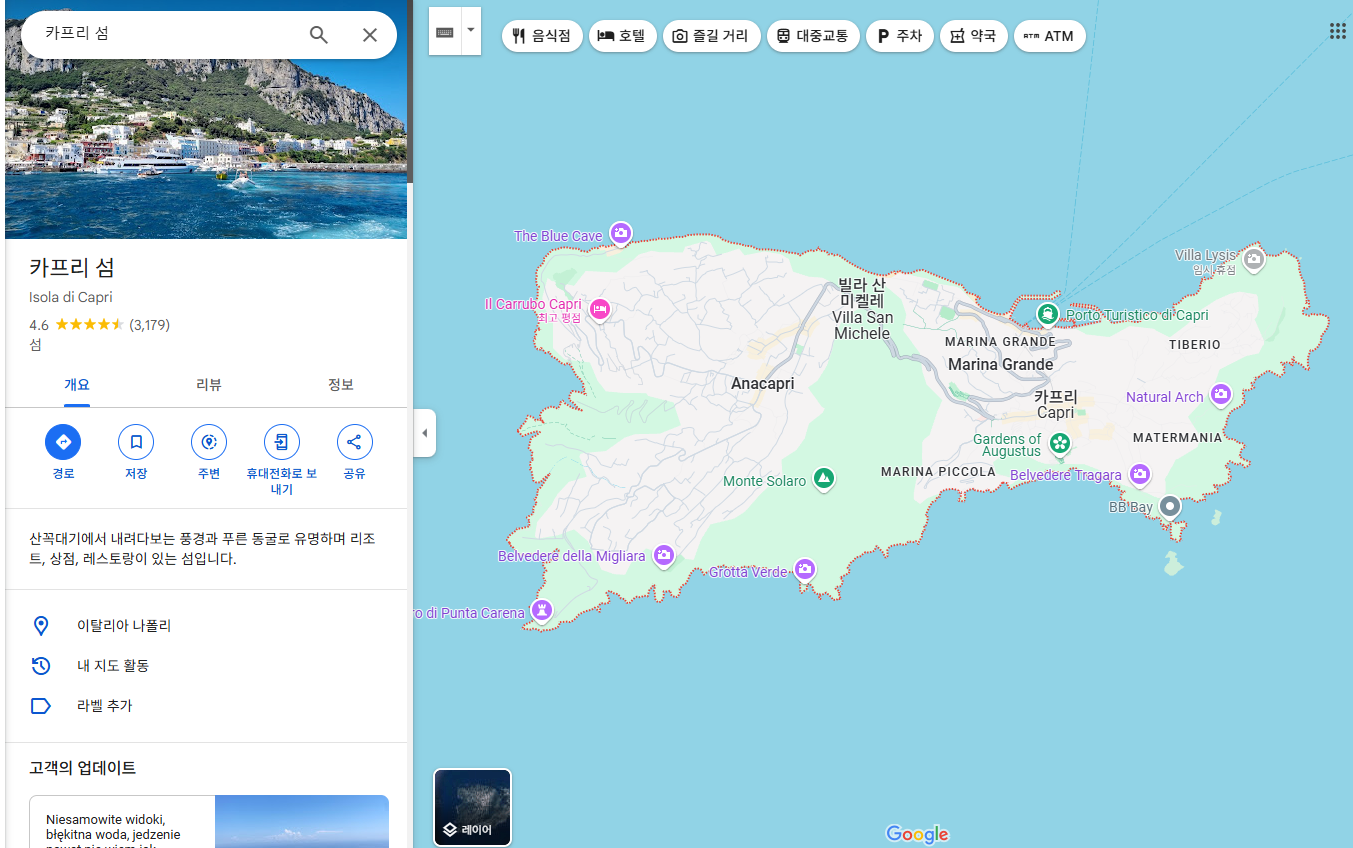Click The Blue Cave camera pin

point(620,234)
